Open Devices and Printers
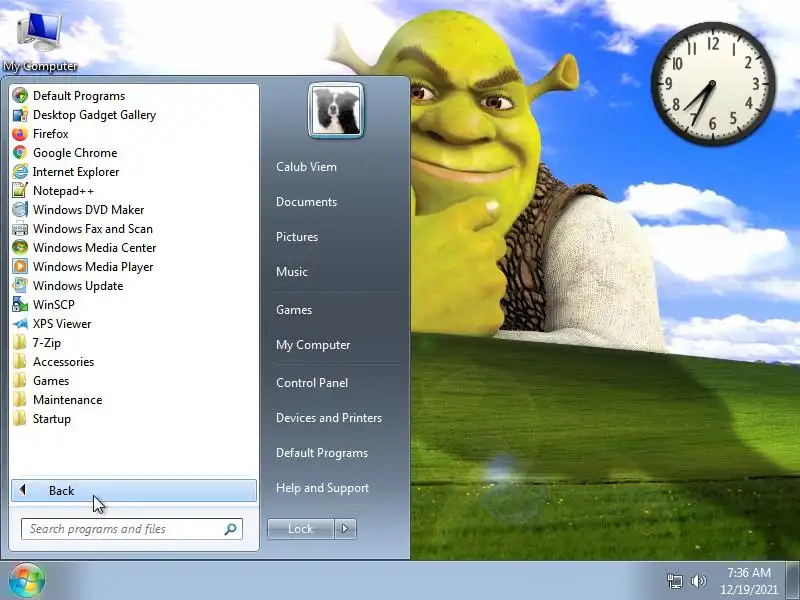 point(329,418)
